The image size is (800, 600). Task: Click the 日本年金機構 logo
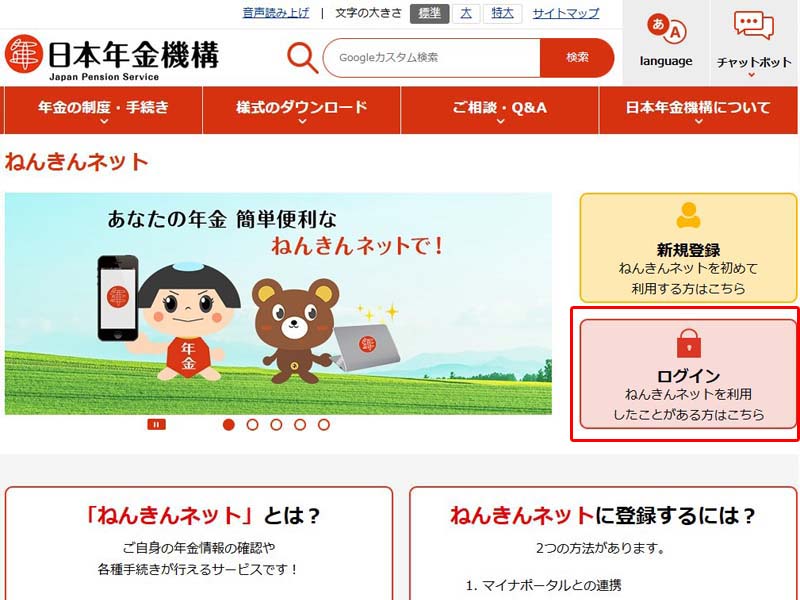(112, 58)
